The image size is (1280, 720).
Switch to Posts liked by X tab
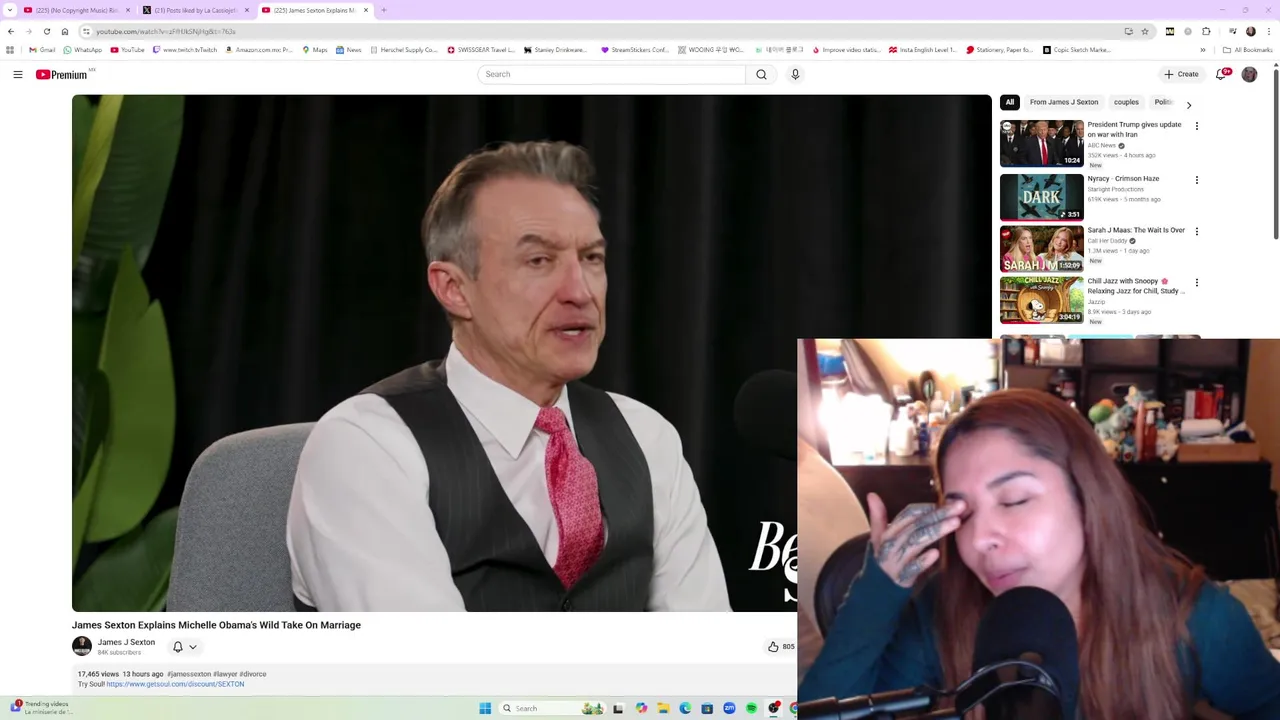(196, 10)
